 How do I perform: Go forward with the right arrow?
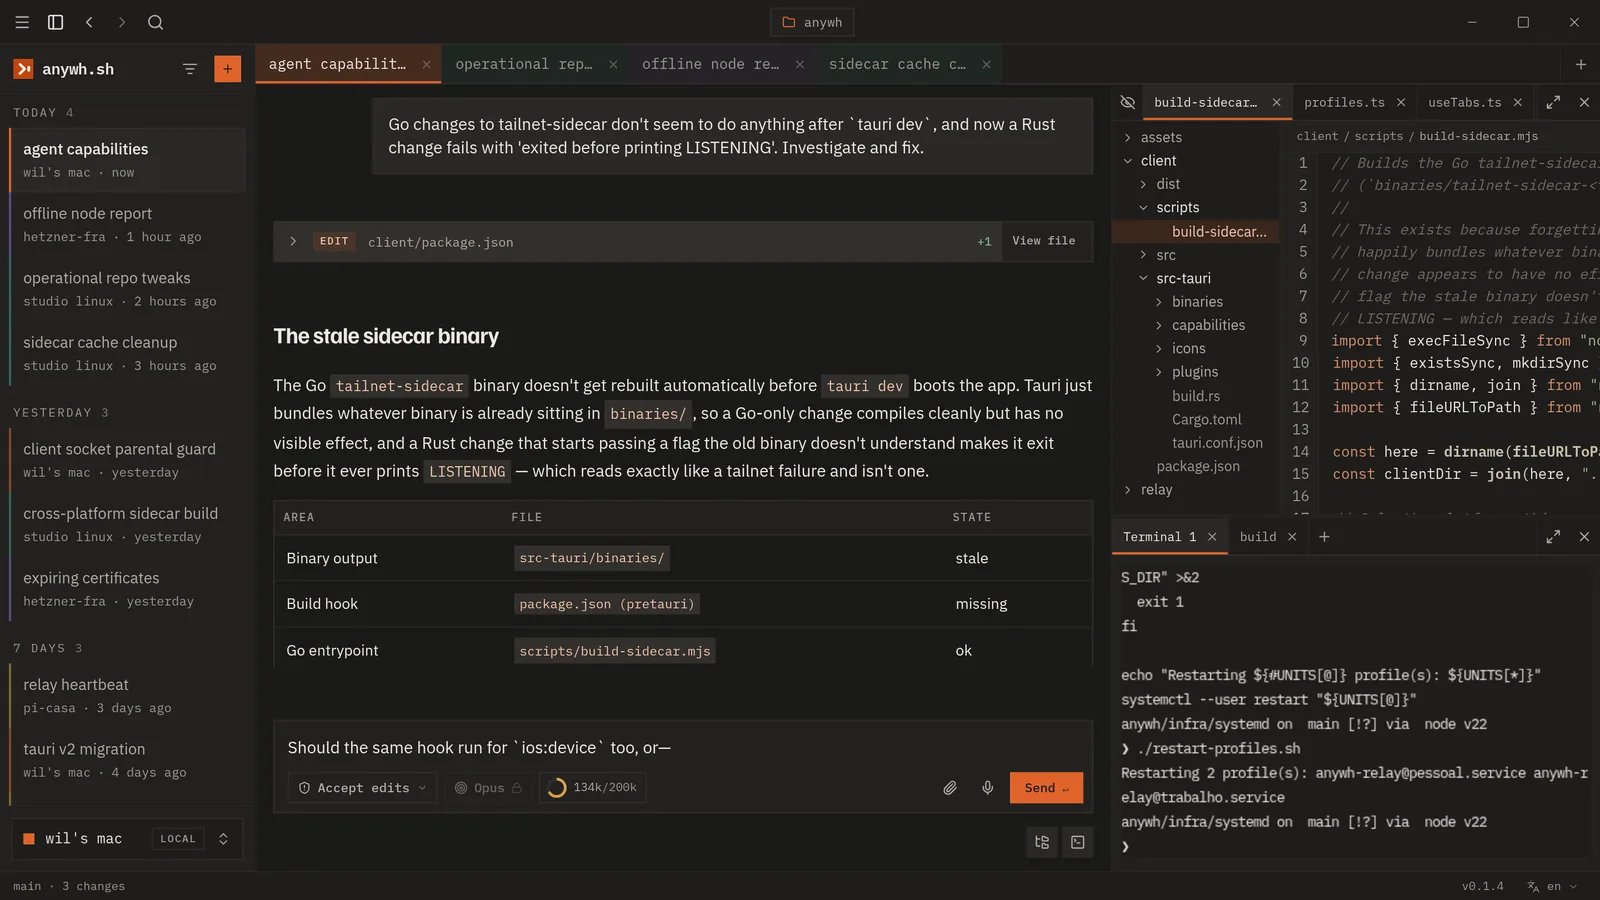pos(122,22)
